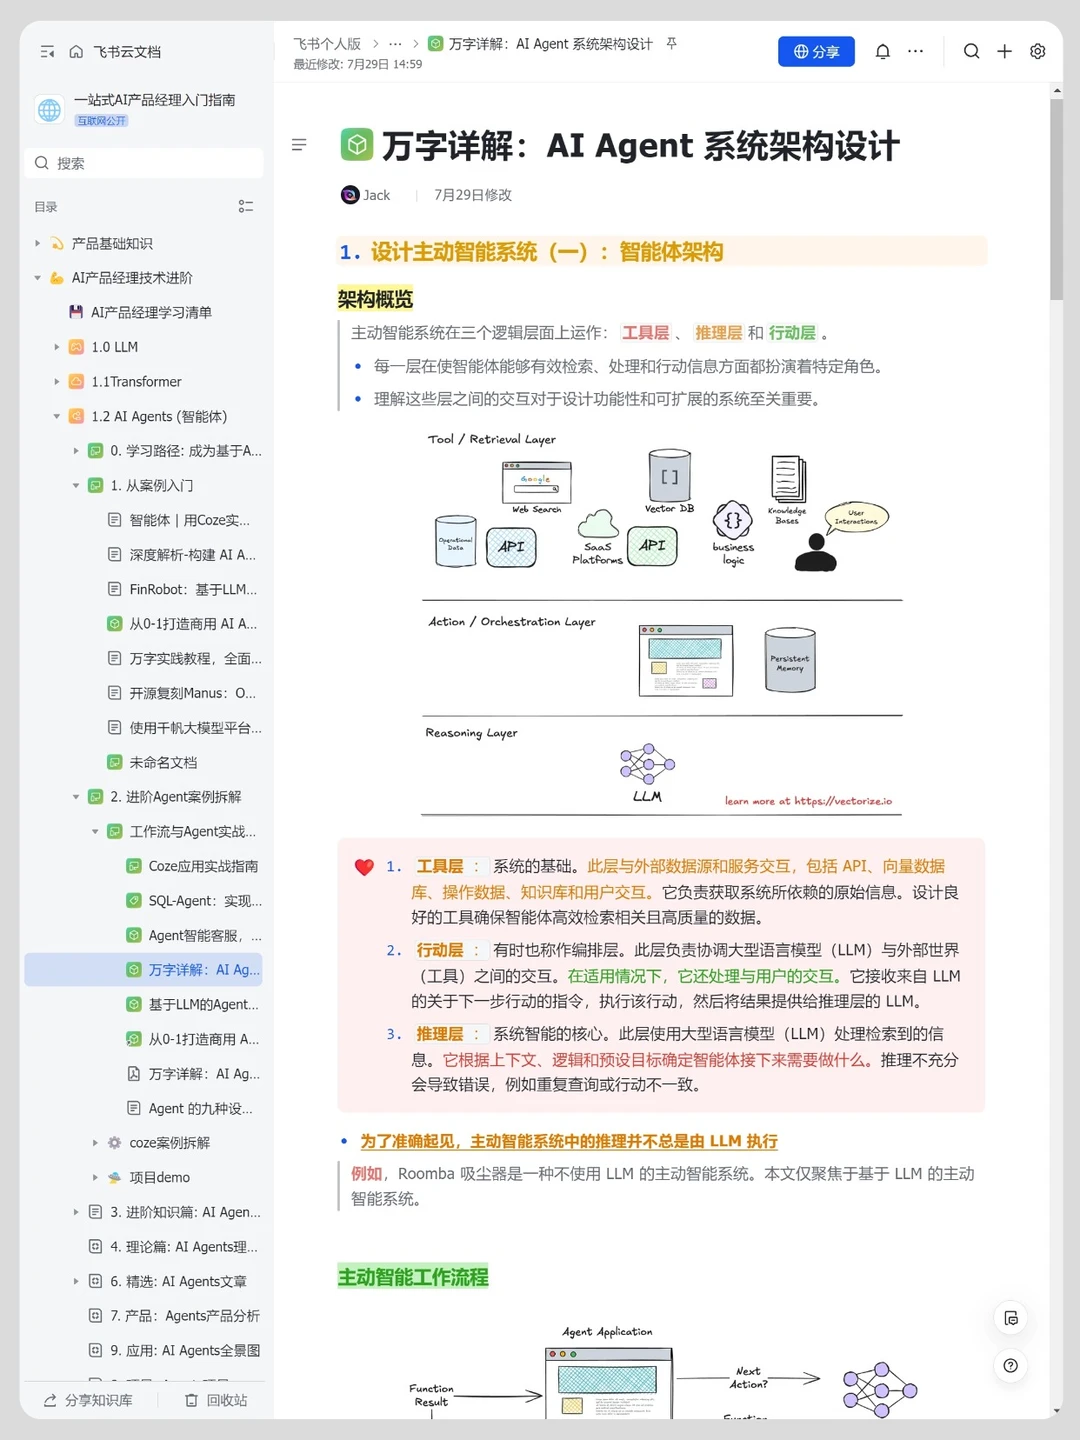Collapse the 1.2 AI Agents (智能体) node

[x=57, y=416]
